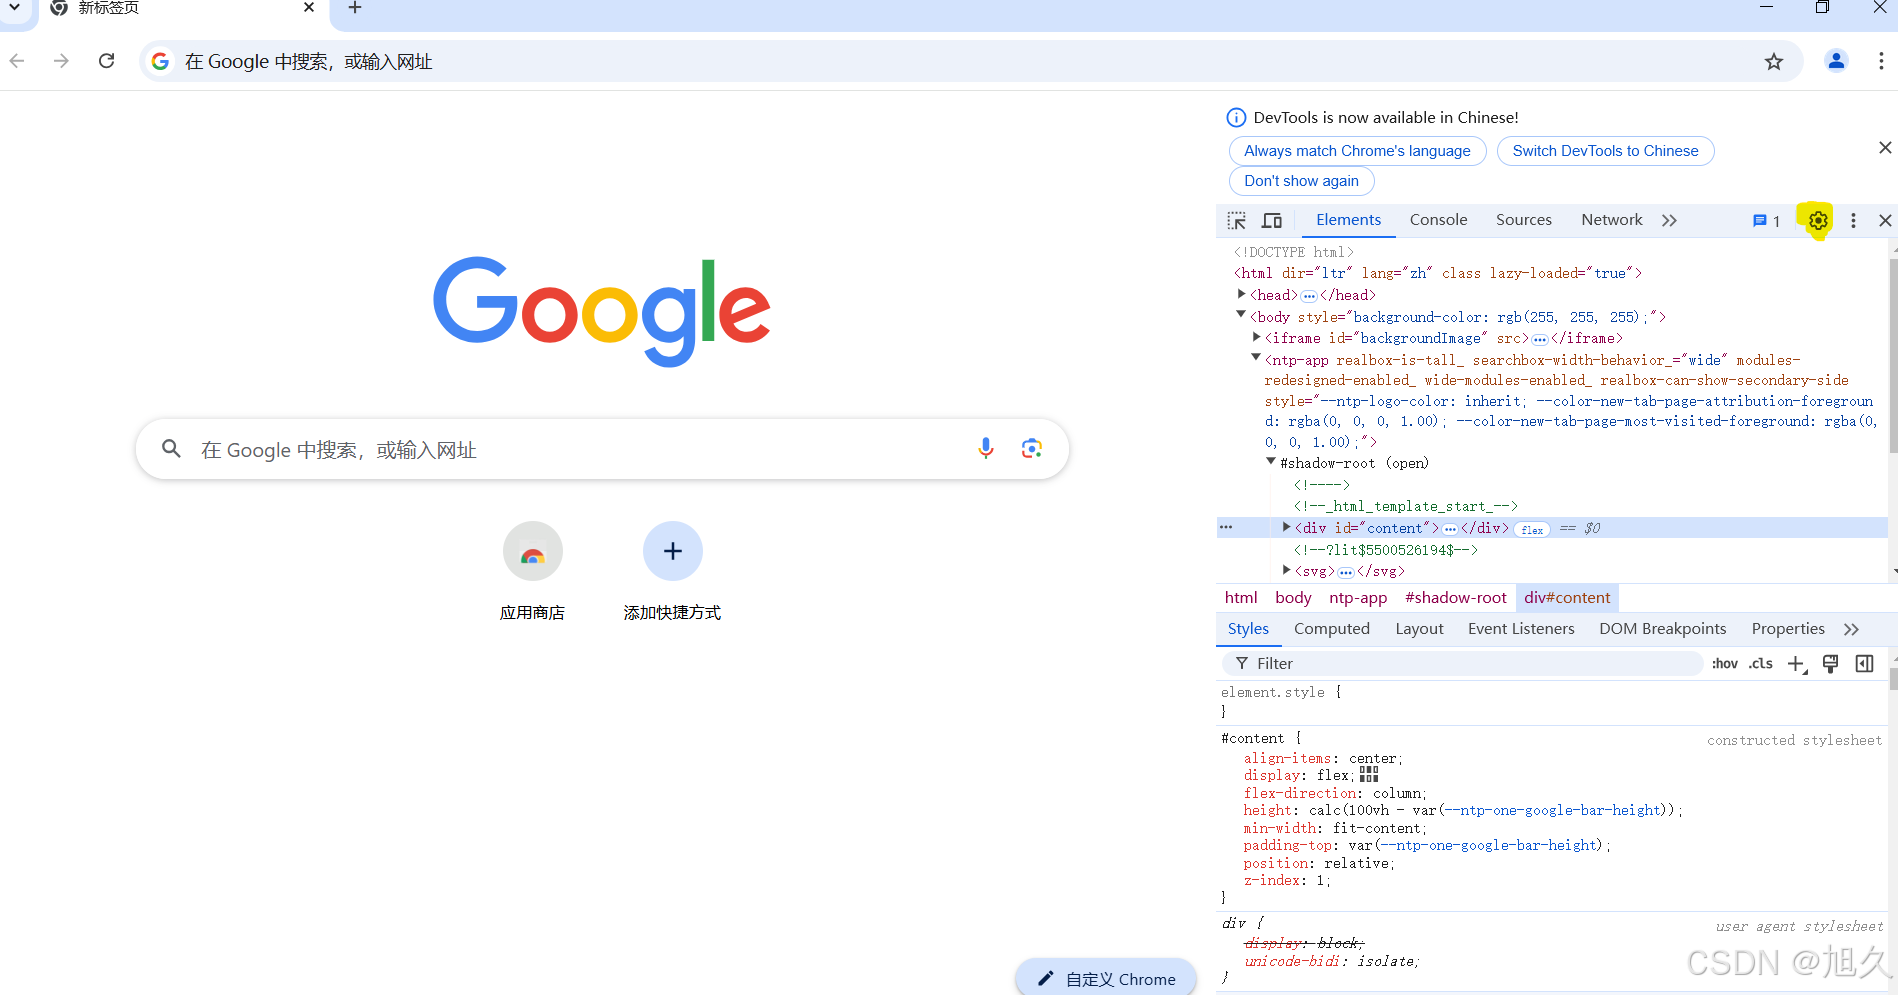This screenshot has width=1898, height=995.
Task: Show more DevTools tabs chevron
Action: pyautogui.click(x=1669, y=221)
